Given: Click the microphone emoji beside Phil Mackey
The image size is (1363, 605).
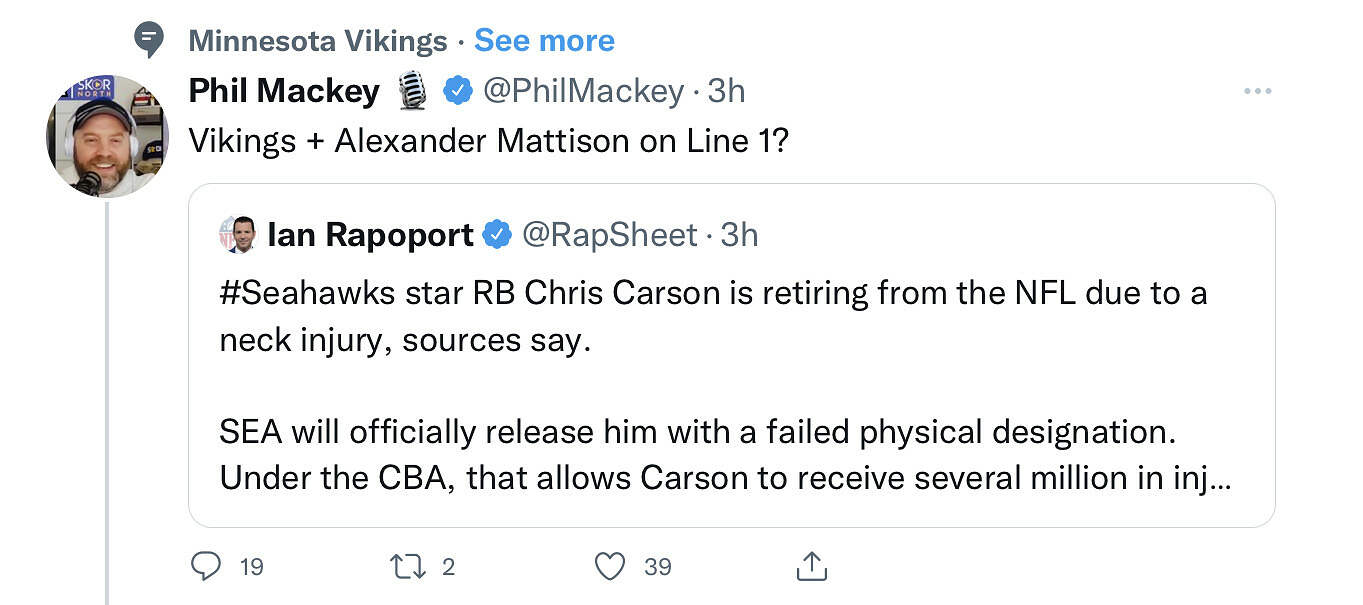Looking at the screenshot, I should 412,91.
